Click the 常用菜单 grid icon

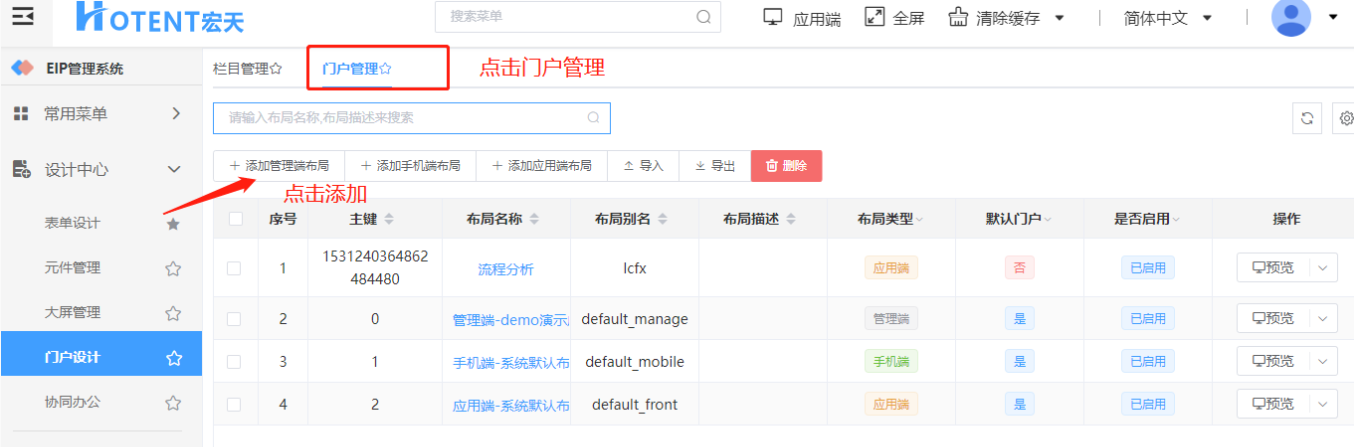[21, 114]
